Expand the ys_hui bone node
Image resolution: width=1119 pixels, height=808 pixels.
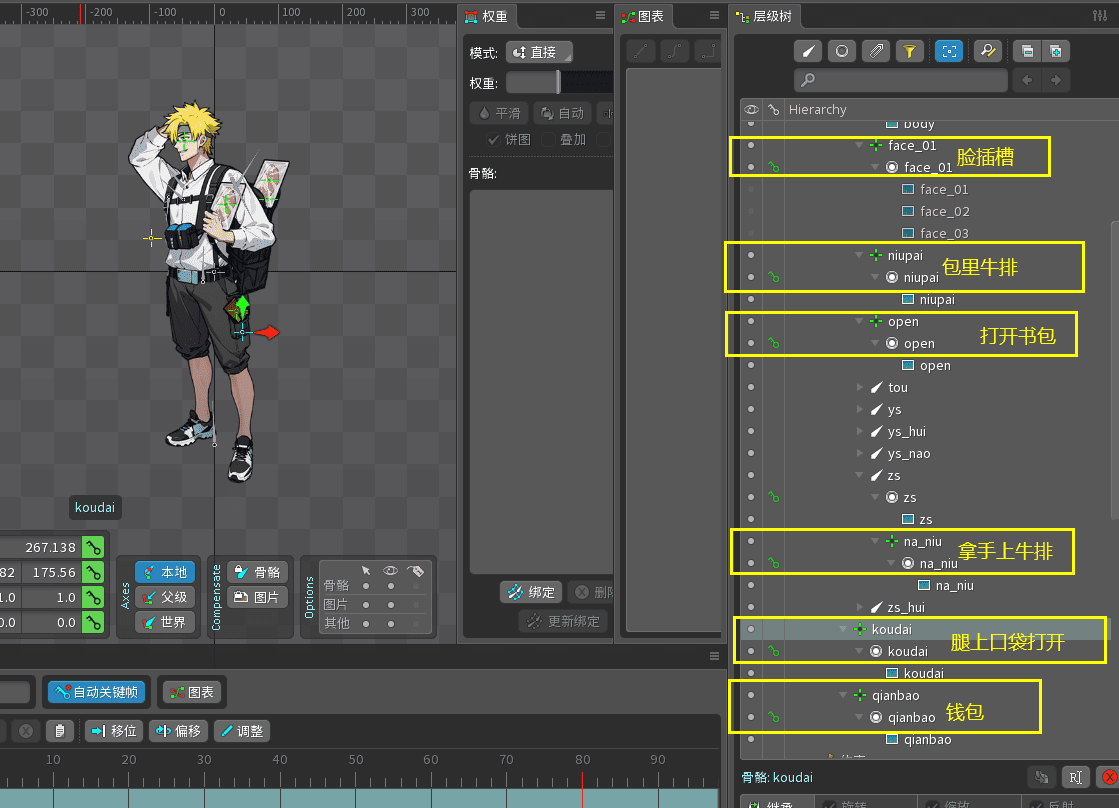[x=861, y=432]
